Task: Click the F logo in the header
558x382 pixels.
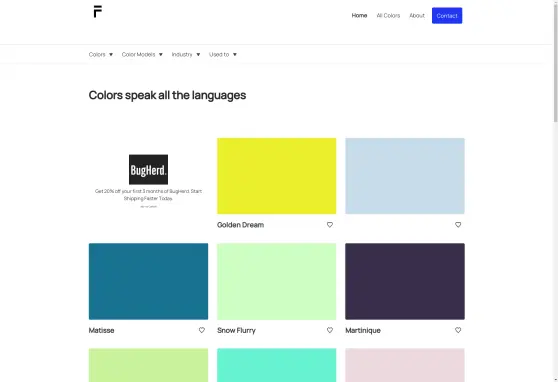Action: click(x=98, y=11)
